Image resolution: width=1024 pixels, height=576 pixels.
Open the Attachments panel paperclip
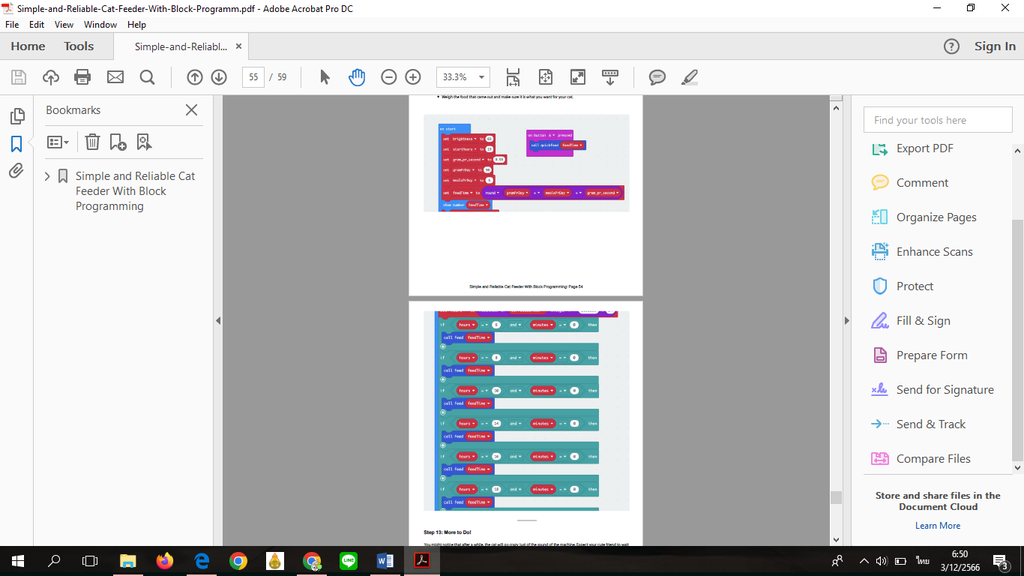point(16,171)
